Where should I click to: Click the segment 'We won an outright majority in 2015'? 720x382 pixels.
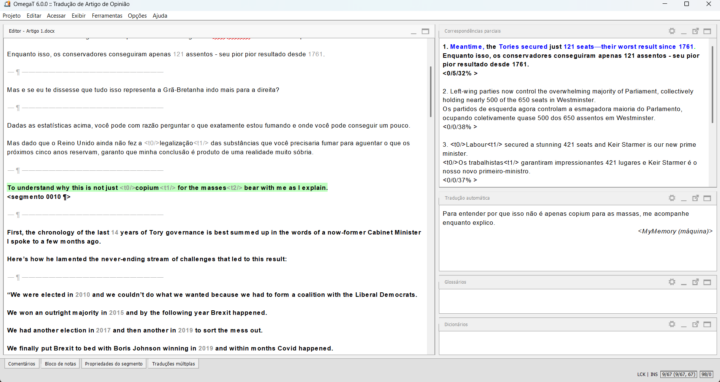(x=137, y=313)
